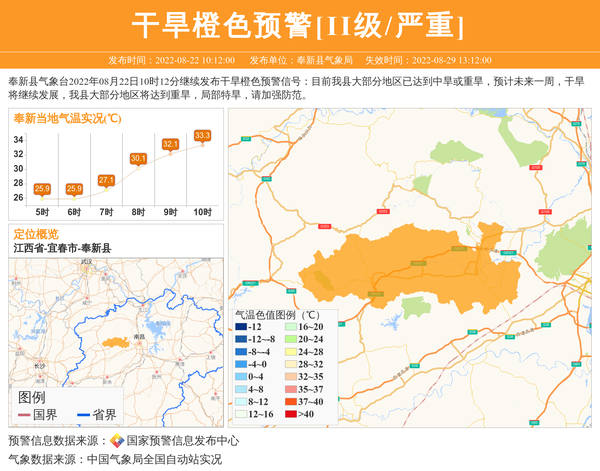The width and height of the screenshot is (600, 471).
Task: Click the 江西省-宜春市-奉新县 location text
Action: click(x=62, y=247)
